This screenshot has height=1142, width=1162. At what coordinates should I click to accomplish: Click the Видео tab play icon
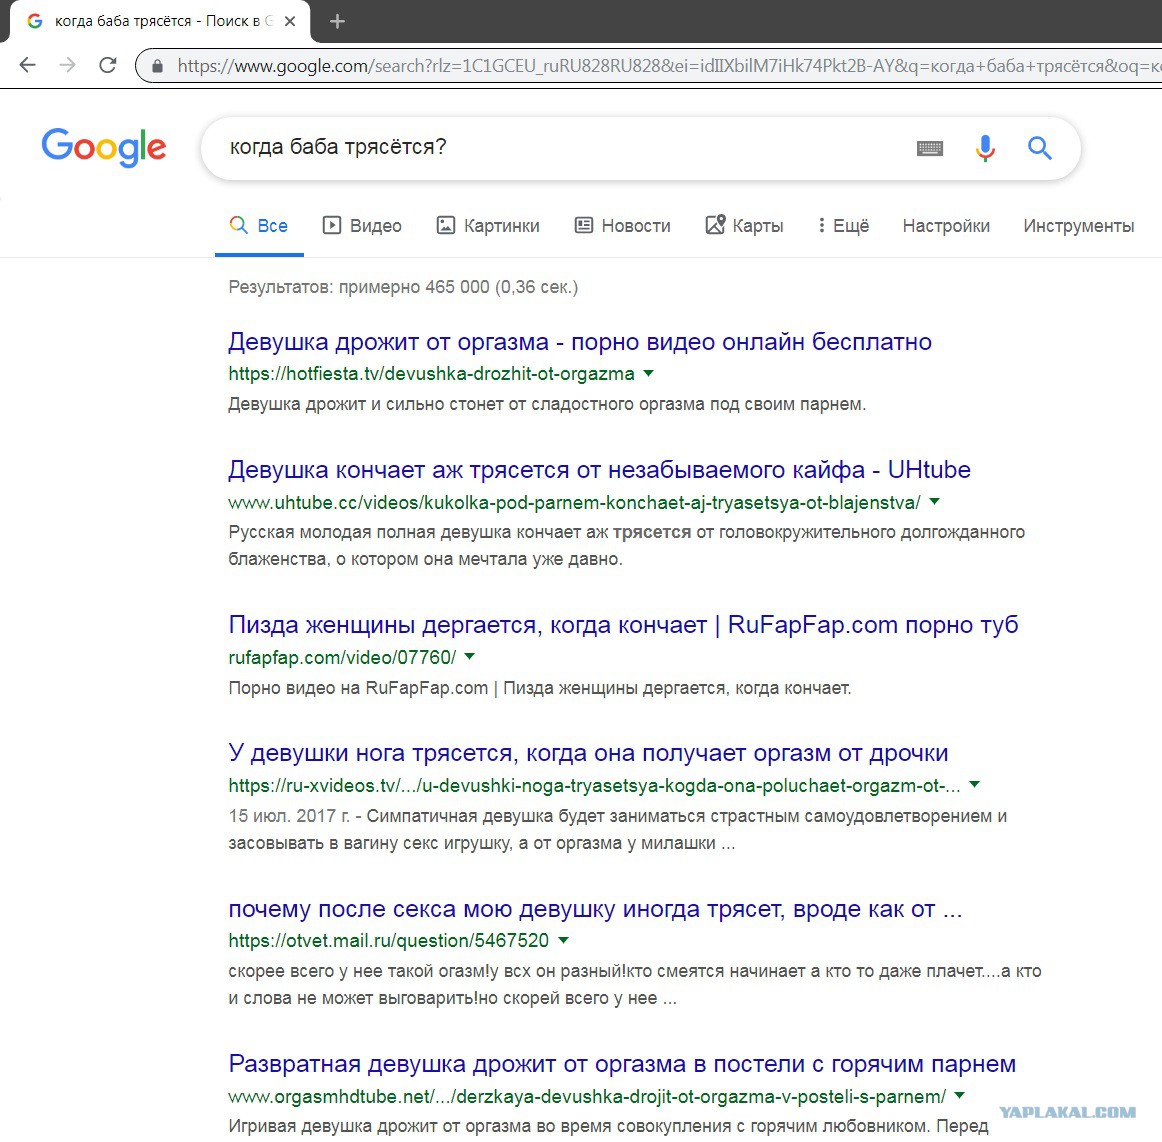(x=331, y=225)
